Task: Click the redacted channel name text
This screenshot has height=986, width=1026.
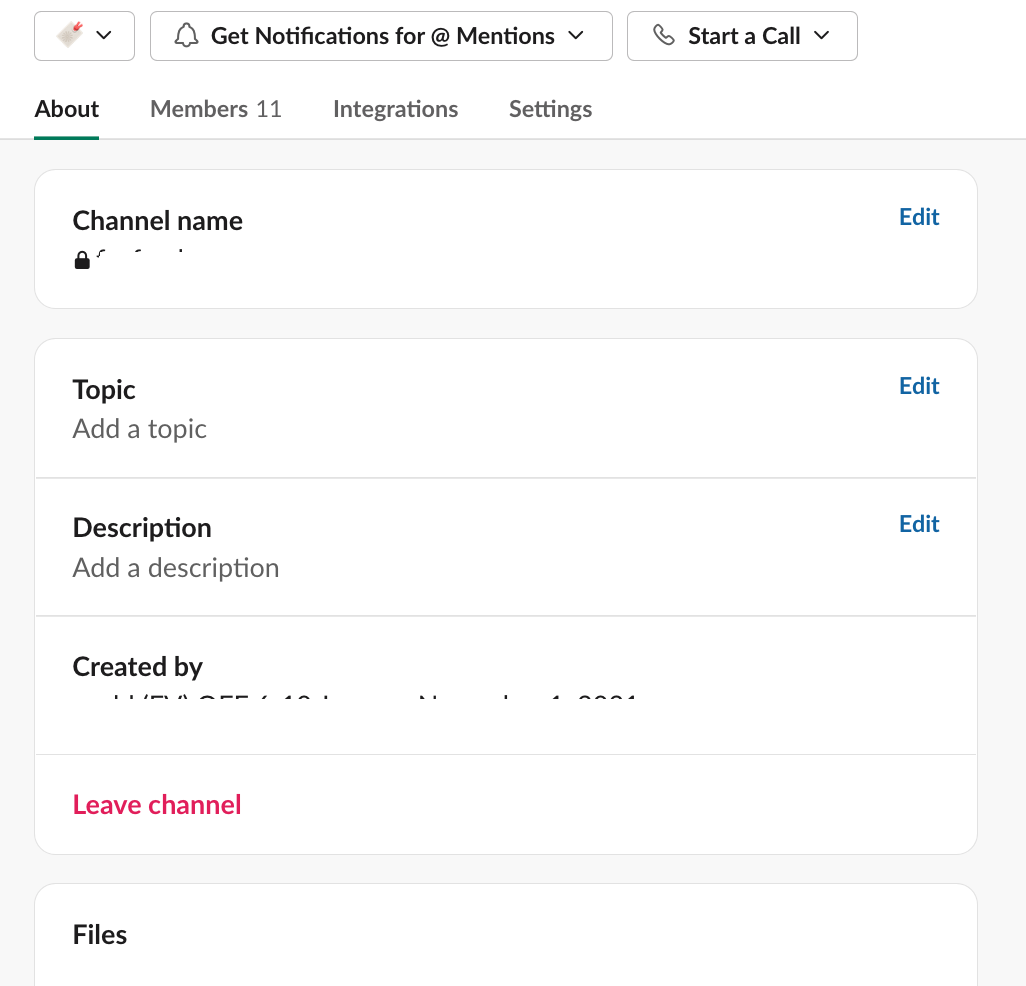Action: [x=158, y=263]
